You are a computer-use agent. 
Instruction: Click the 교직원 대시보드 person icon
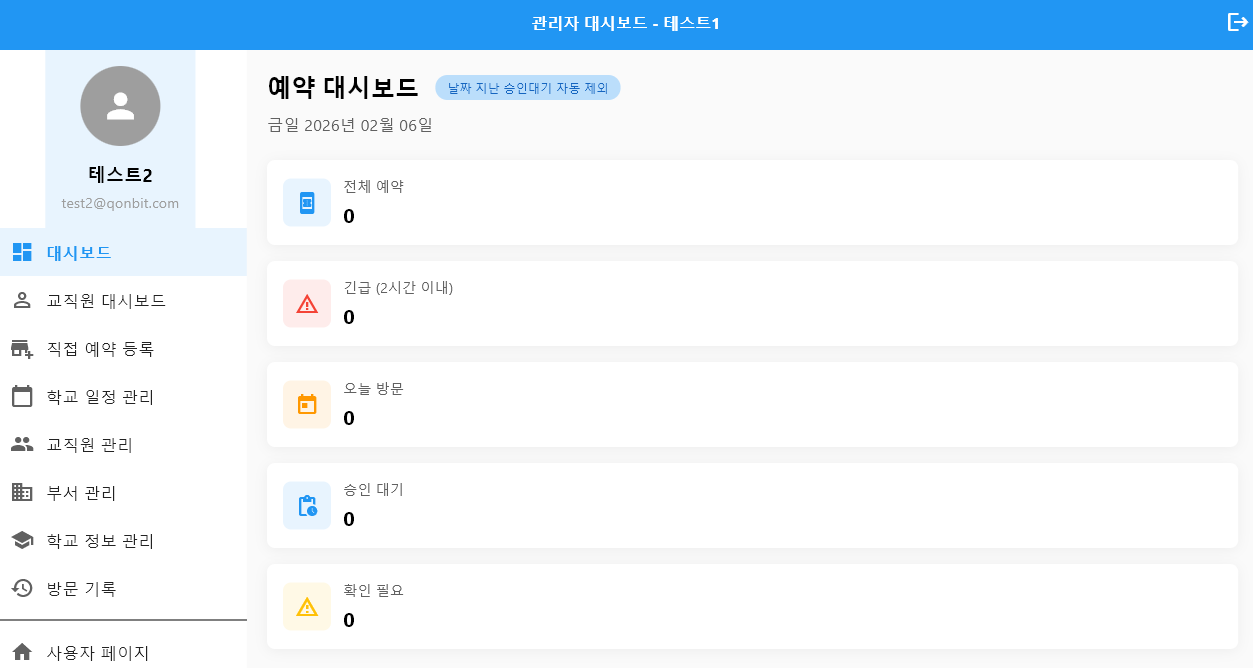[22, 300]
